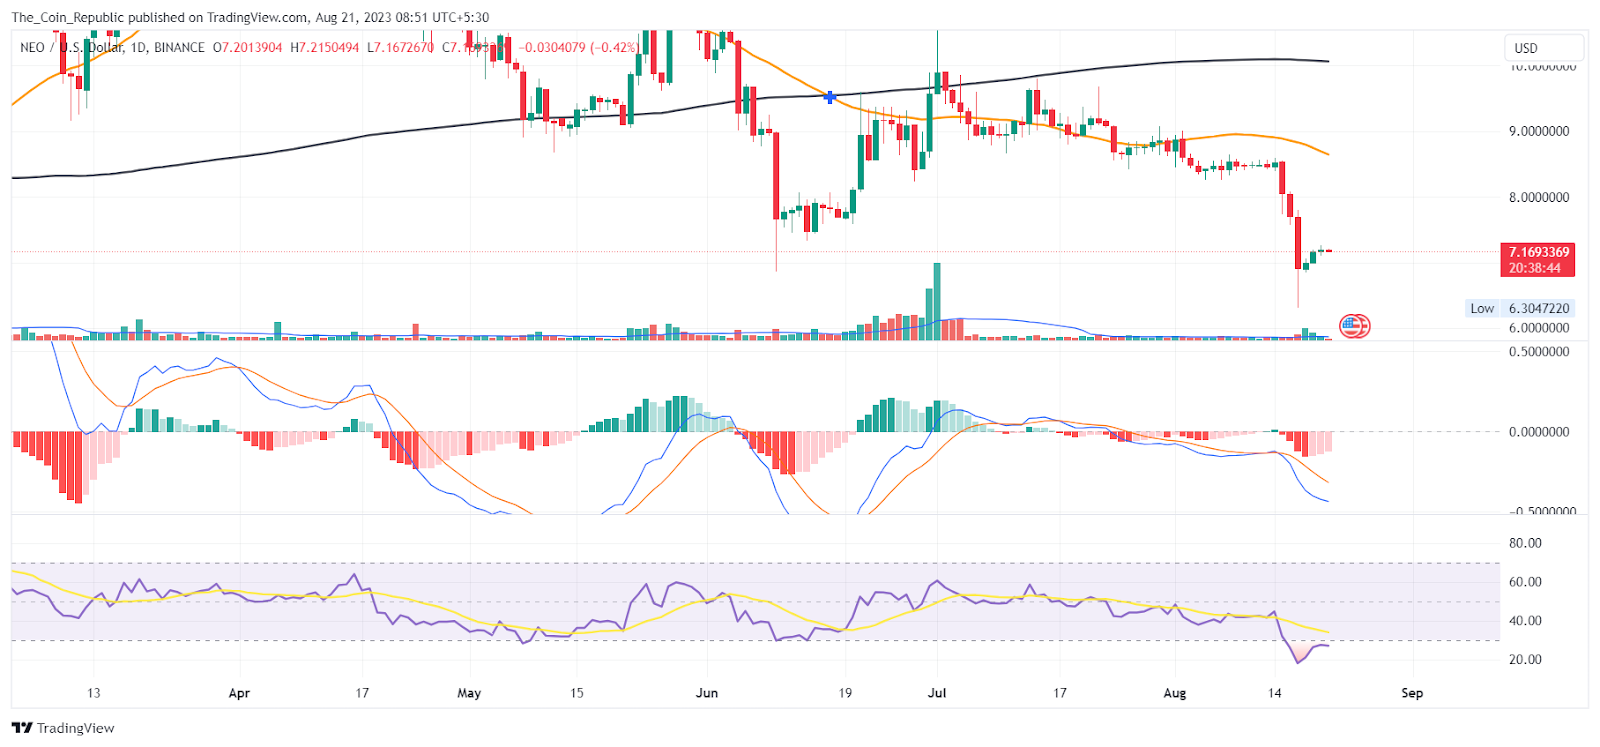
Task: Click the 8.0000000 price axis label
Action: tap(1538, 197)
